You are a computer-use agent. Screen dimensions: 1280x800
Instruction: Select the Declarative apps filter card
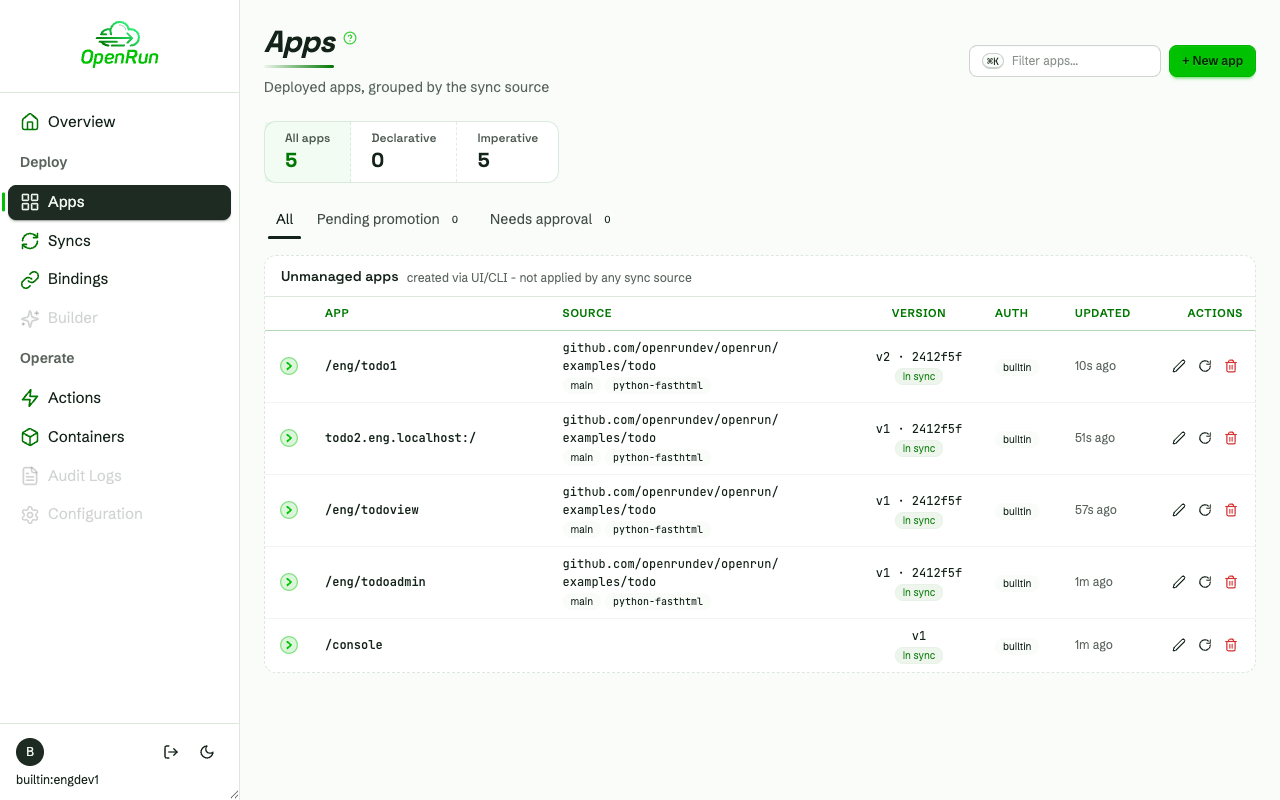404,152
